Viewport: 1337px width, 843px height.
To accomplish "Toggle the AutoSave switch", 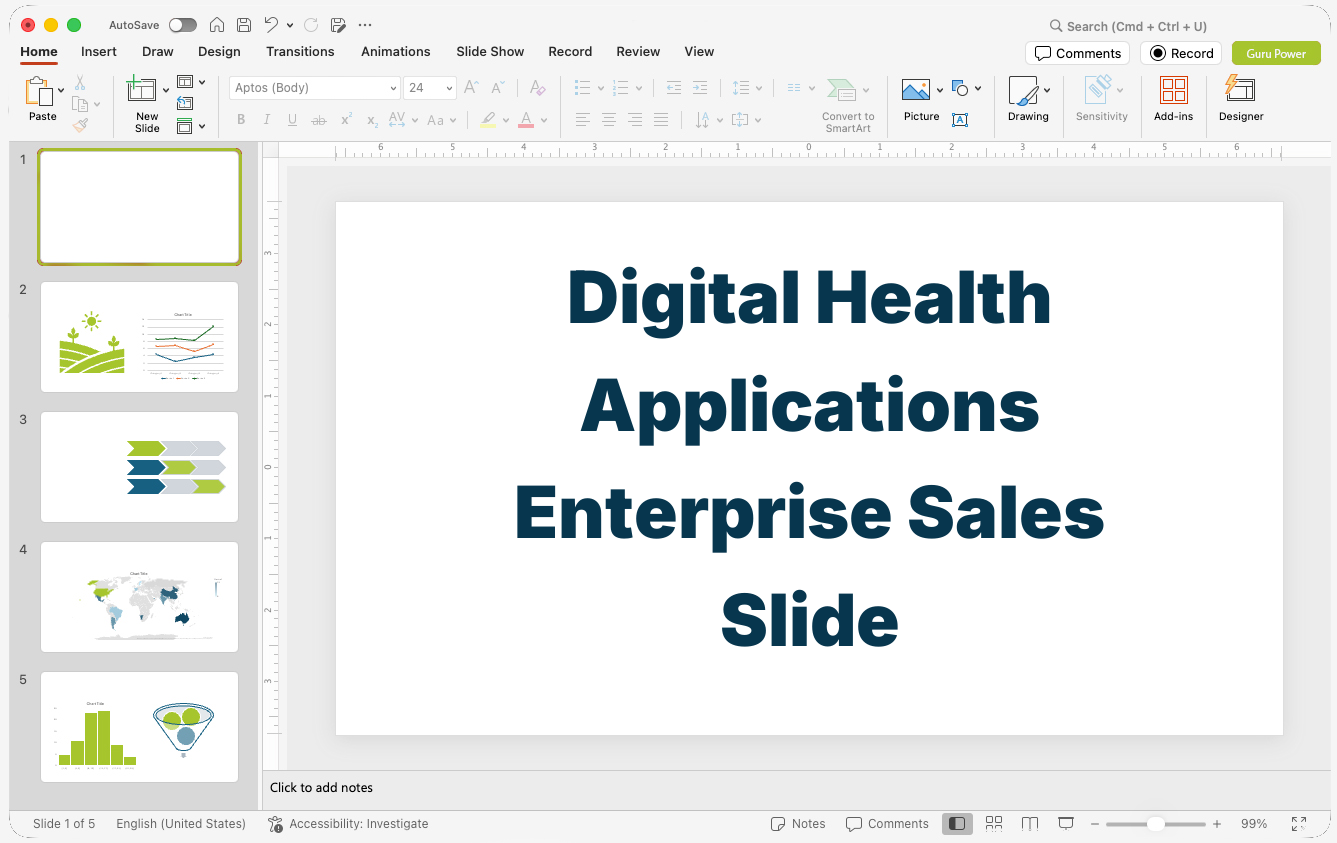I will [x=183, y=25].
